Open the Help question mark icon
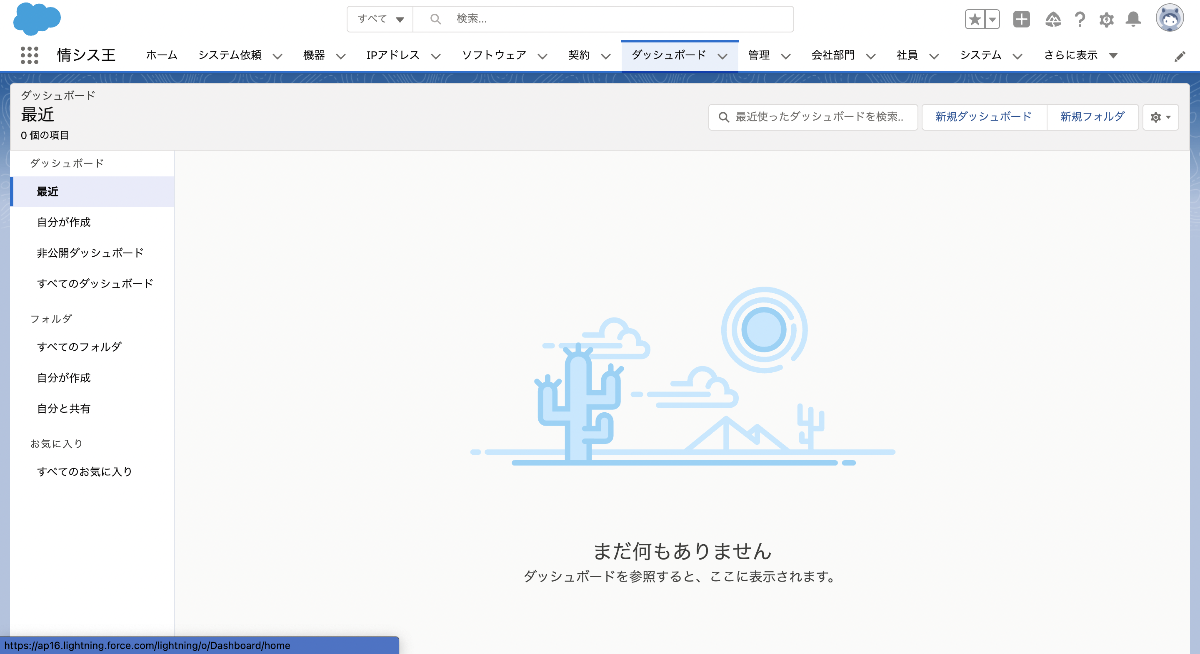 (x=1080, y=19)
